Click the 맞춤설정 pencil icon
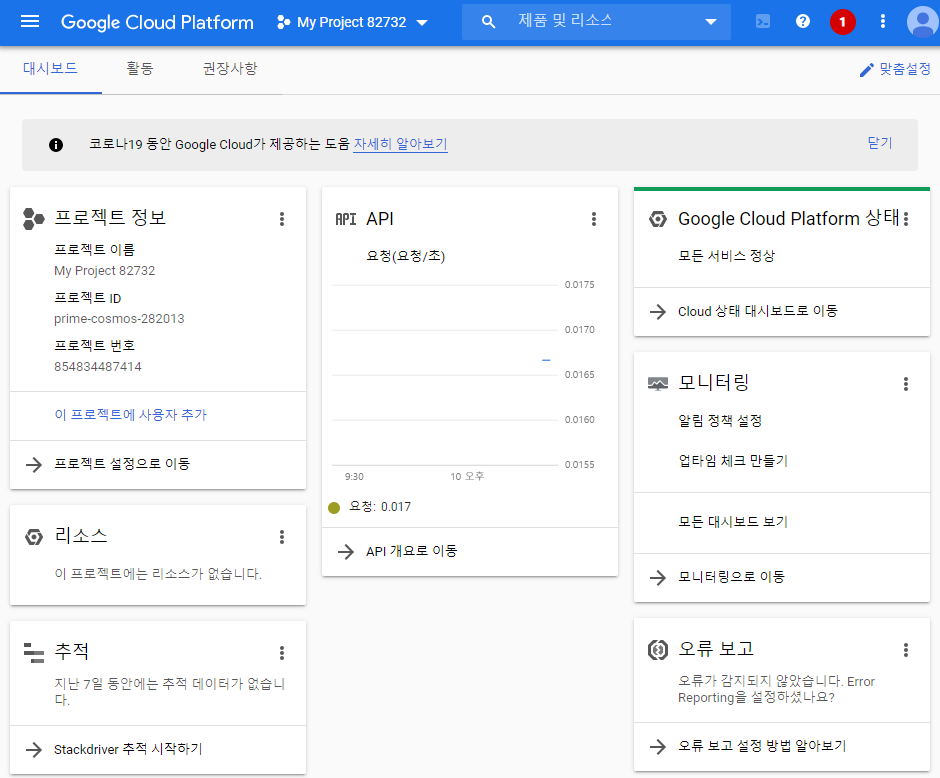Screen dimensions: 940x778 (866, 70)
